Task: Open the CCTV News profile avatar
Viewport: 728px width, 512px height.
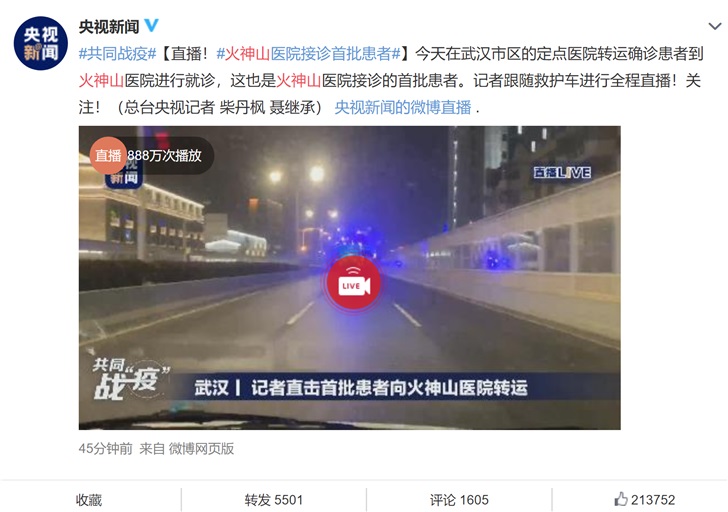Action: coord(41,43)
